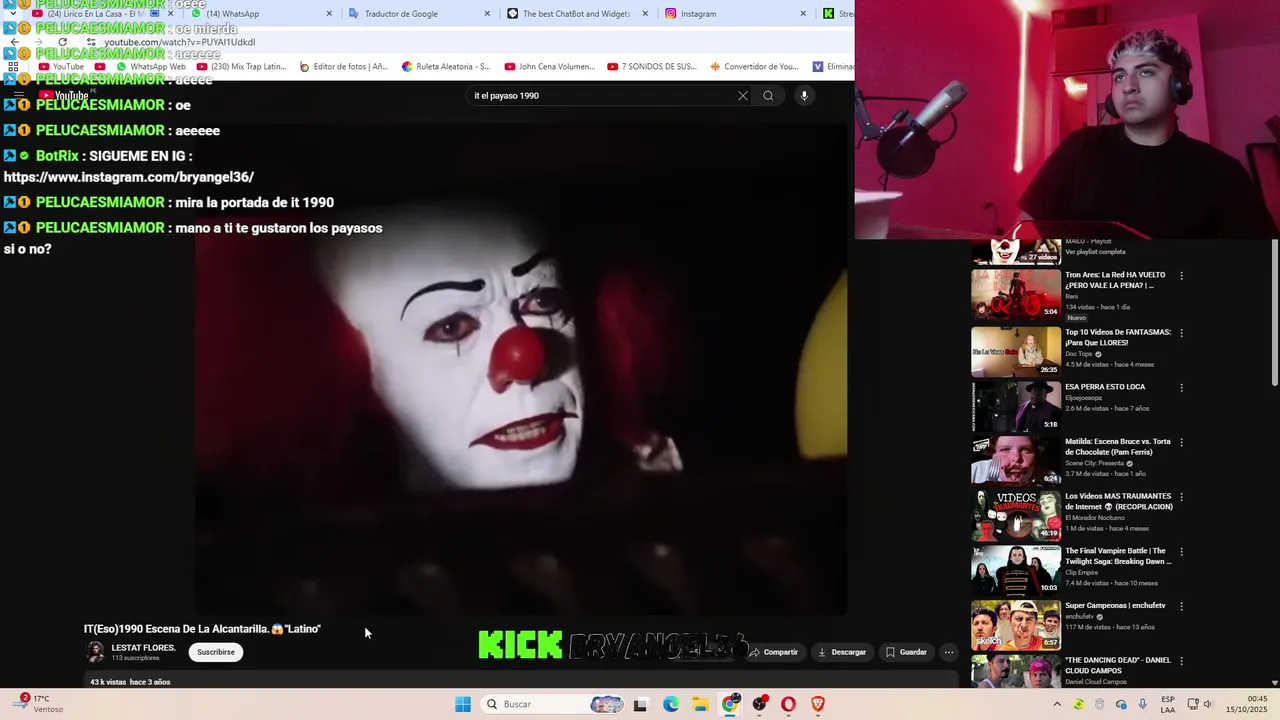Click the Suscribirse button

pos(216,652)
